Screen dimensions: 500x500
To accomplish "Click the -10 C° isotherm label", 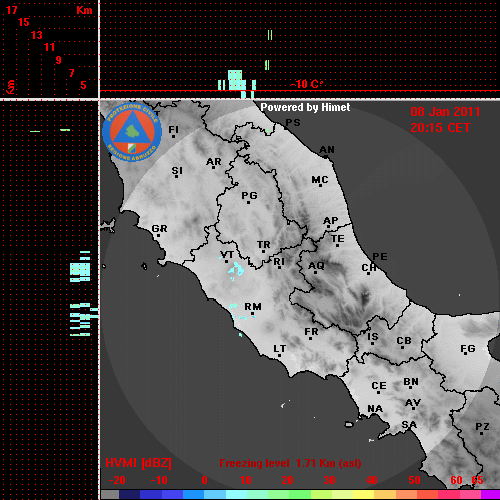I will (306, 84).
